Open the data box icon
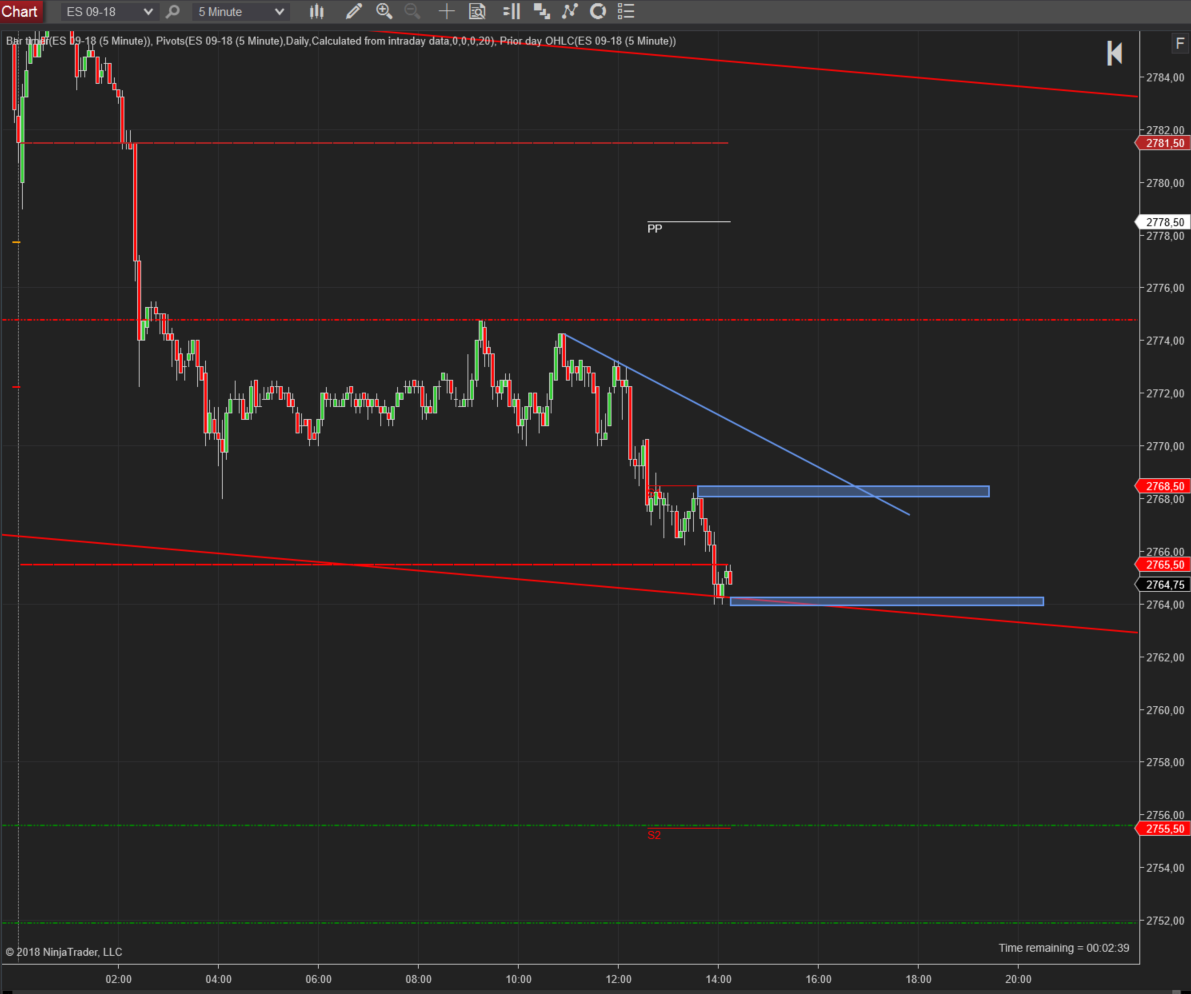Viewport: 1191px width, 994px height. tap(477, 11)
